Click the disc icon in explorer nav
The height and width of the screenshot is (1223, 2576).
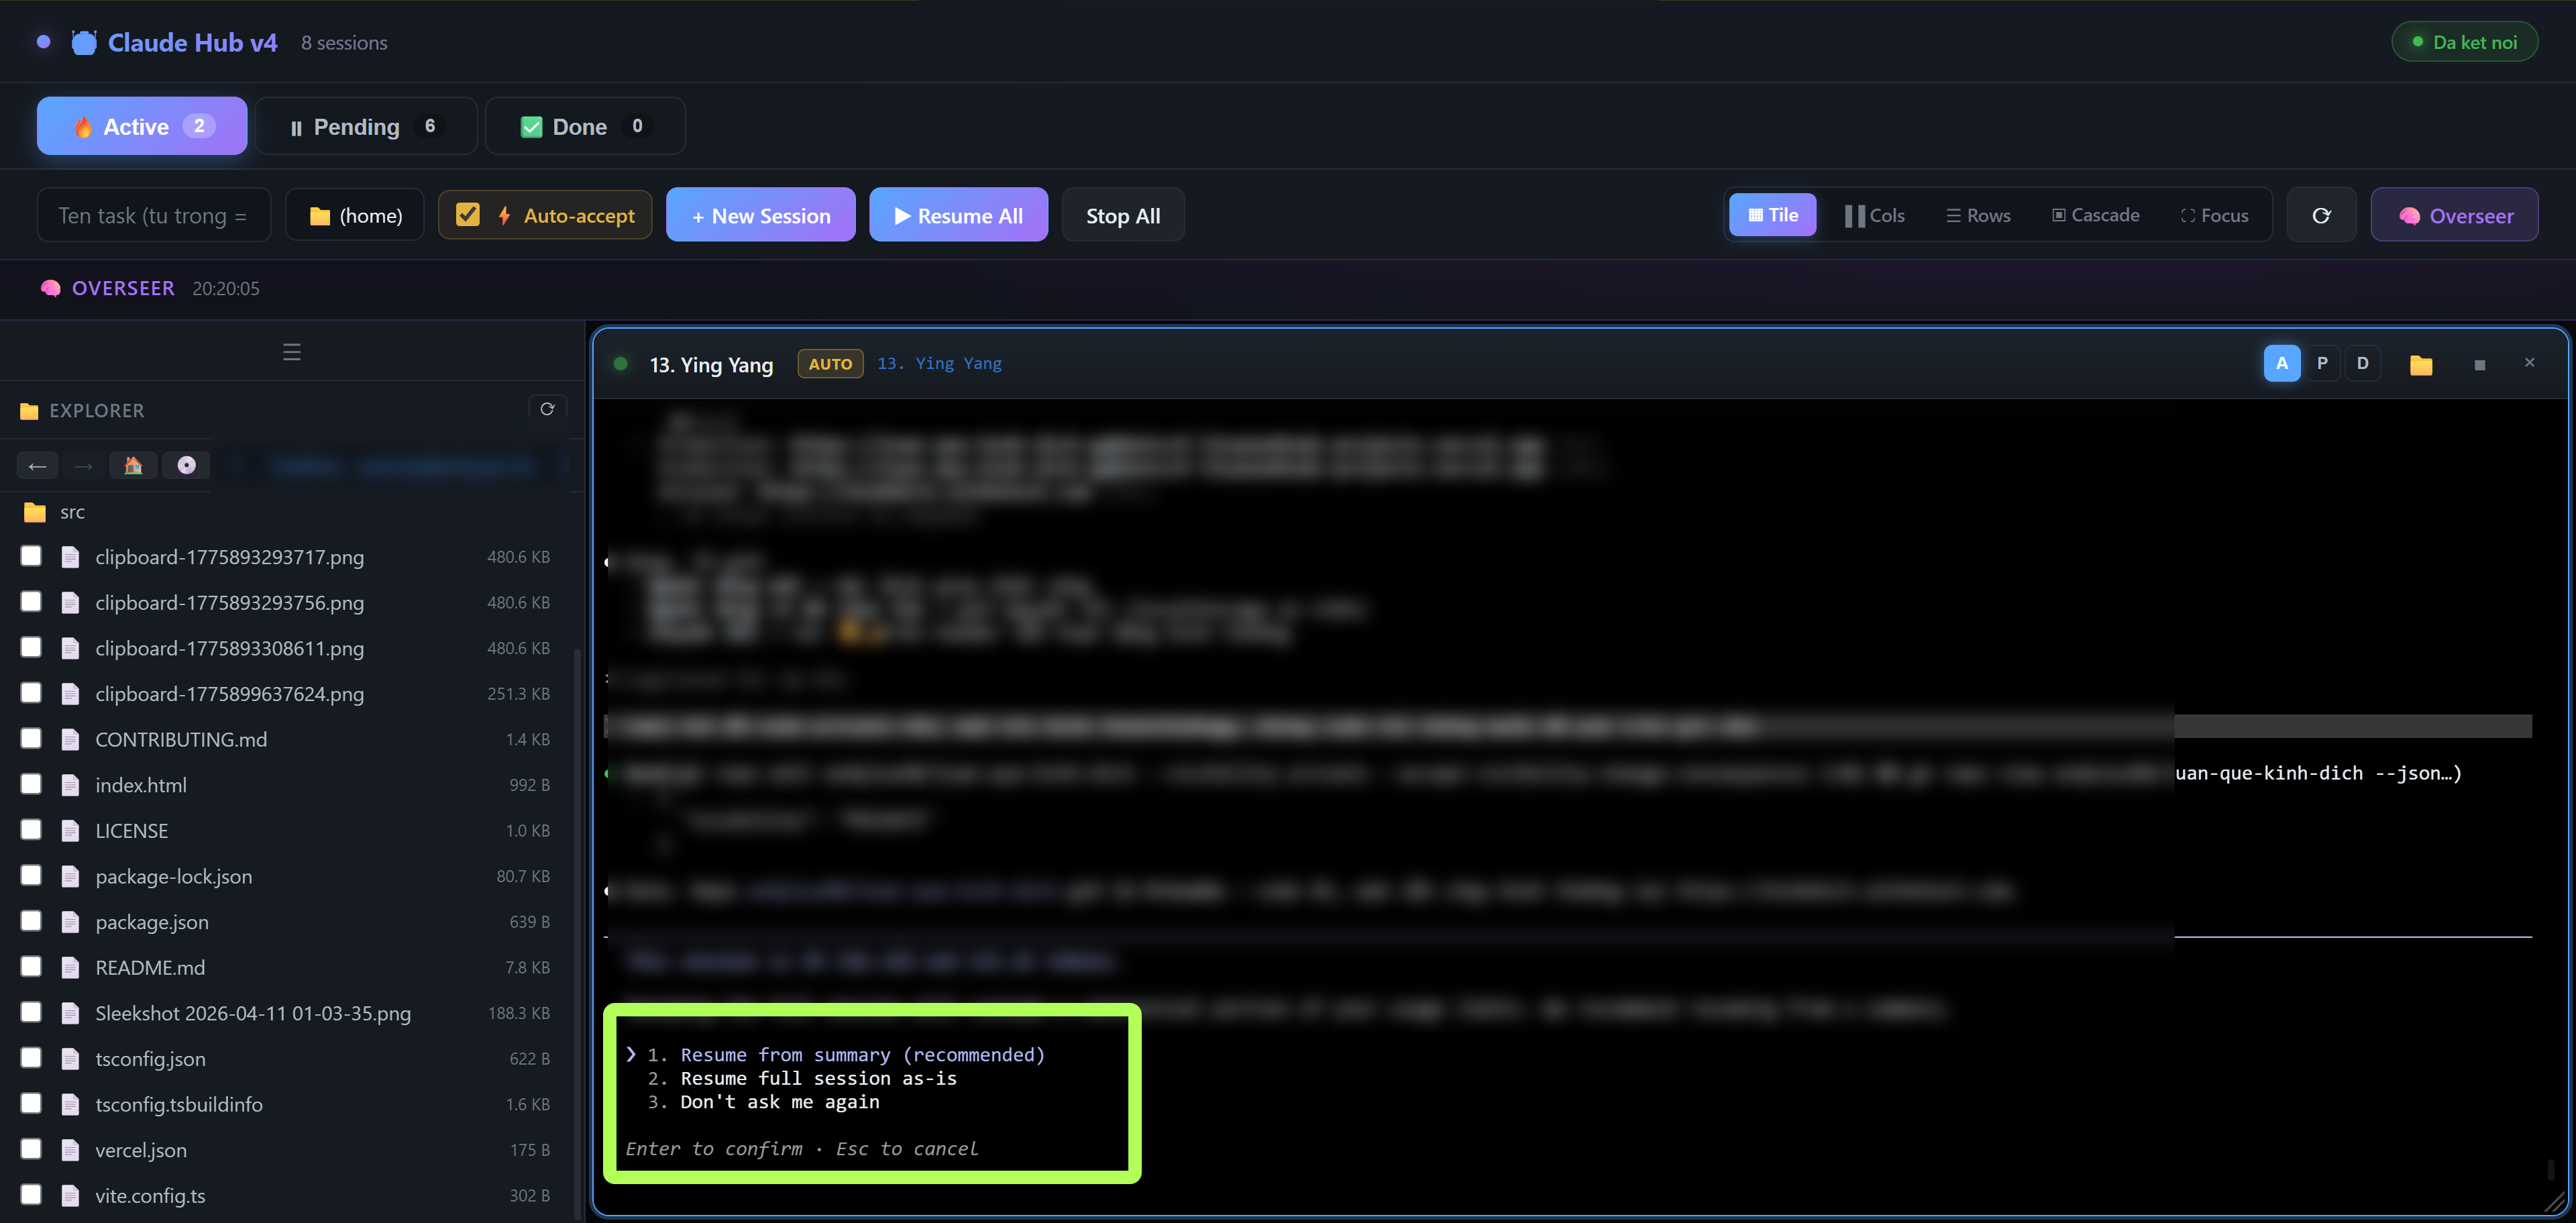[186, 465]
